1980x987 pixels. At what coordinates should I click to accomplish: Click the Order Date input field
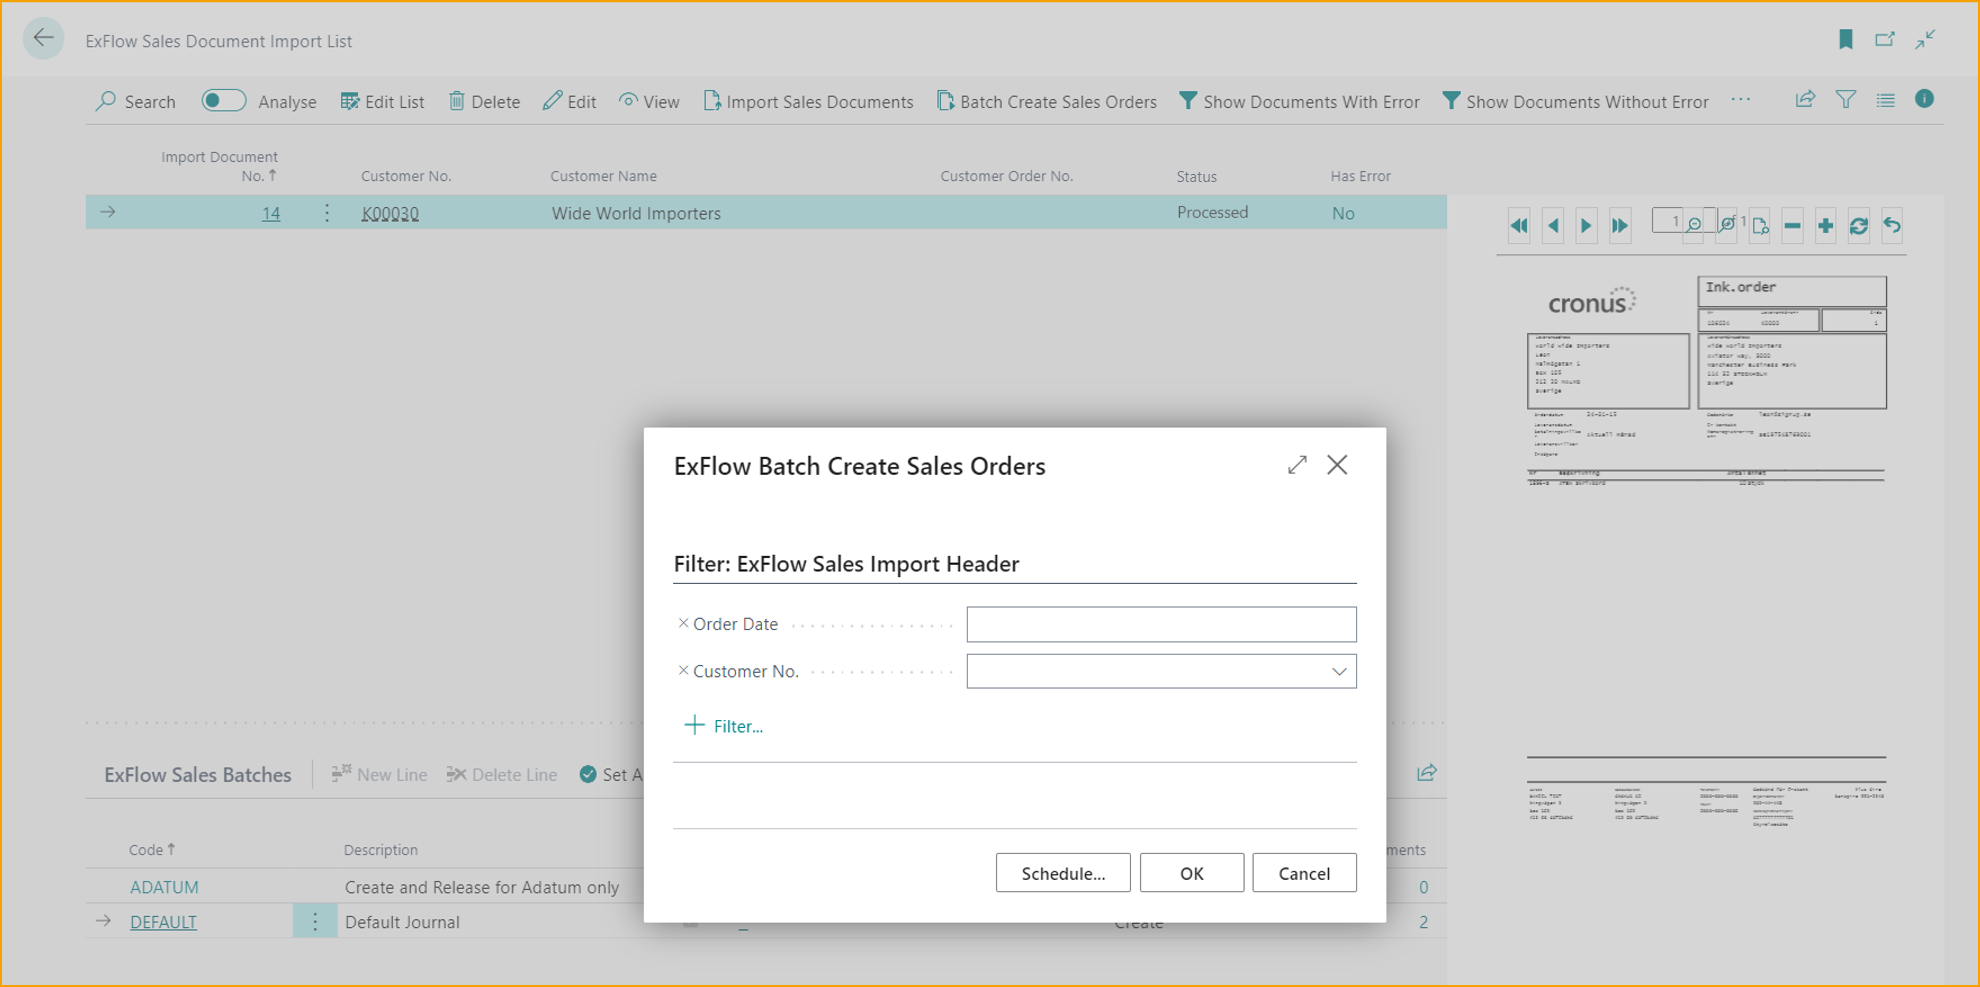click(1160, 624)
